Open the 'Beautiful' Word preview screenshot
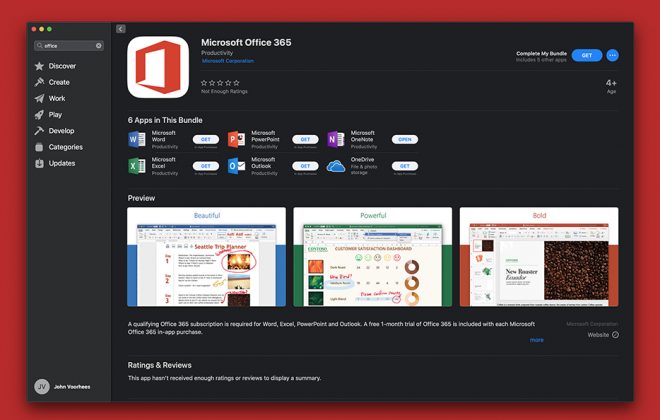The image size is (660, 420). (206, 257)
